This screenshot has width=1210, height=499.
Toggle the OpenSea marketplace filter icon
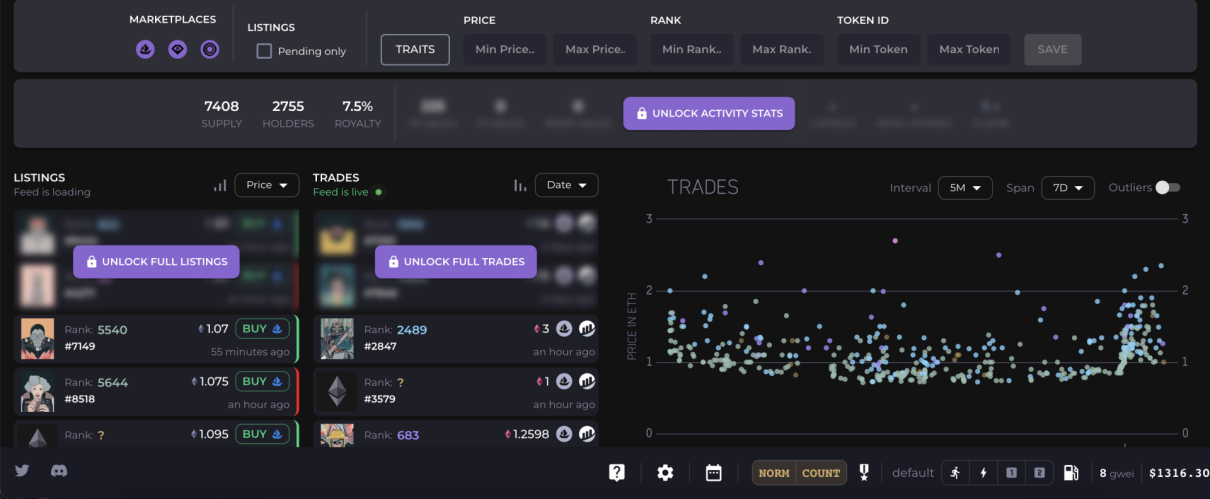[145, 49]
